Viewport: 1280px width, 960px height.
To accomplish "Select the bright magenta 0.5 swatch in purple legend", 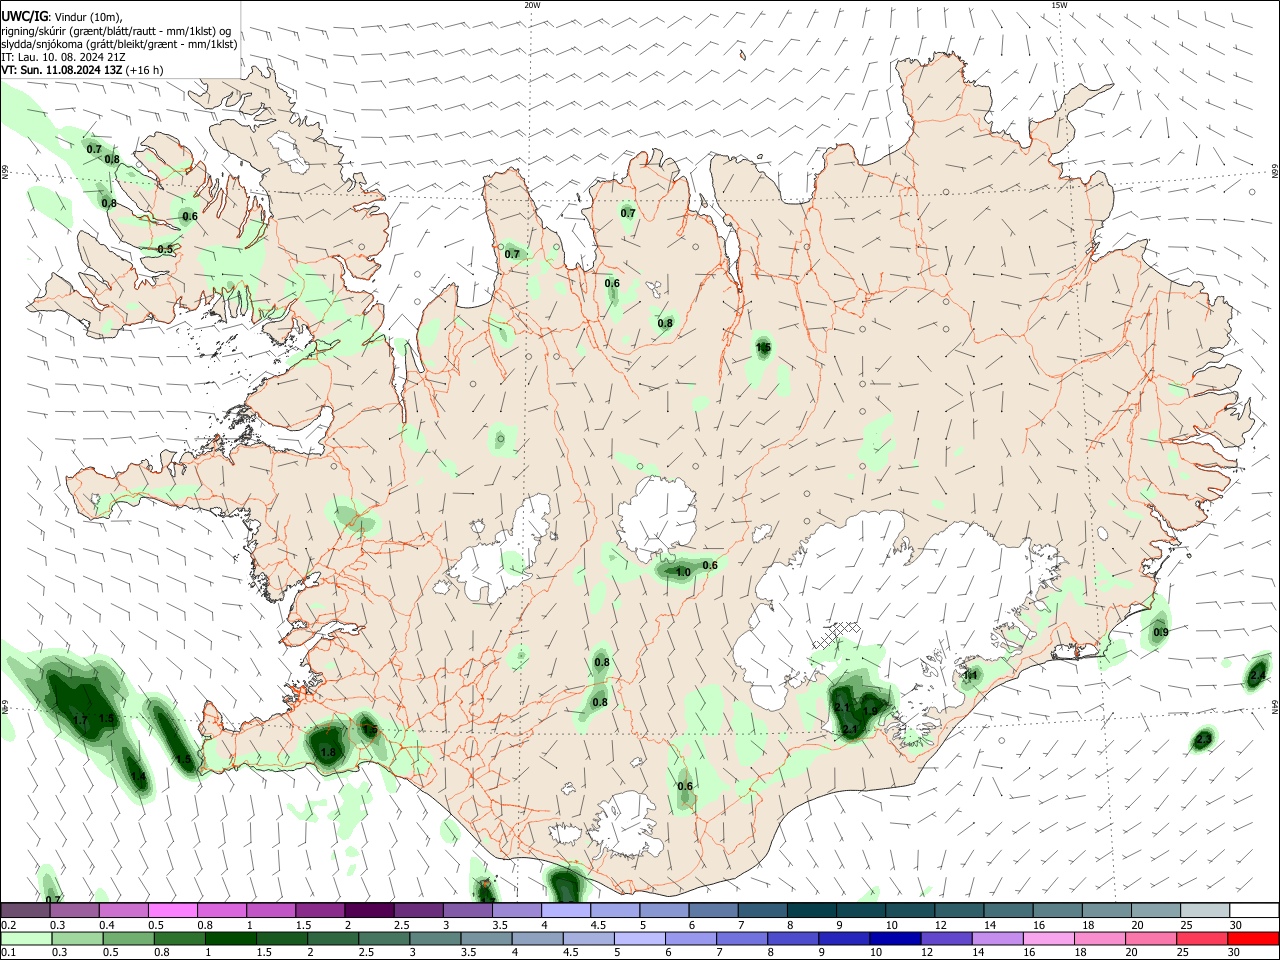I will point(174,910).
